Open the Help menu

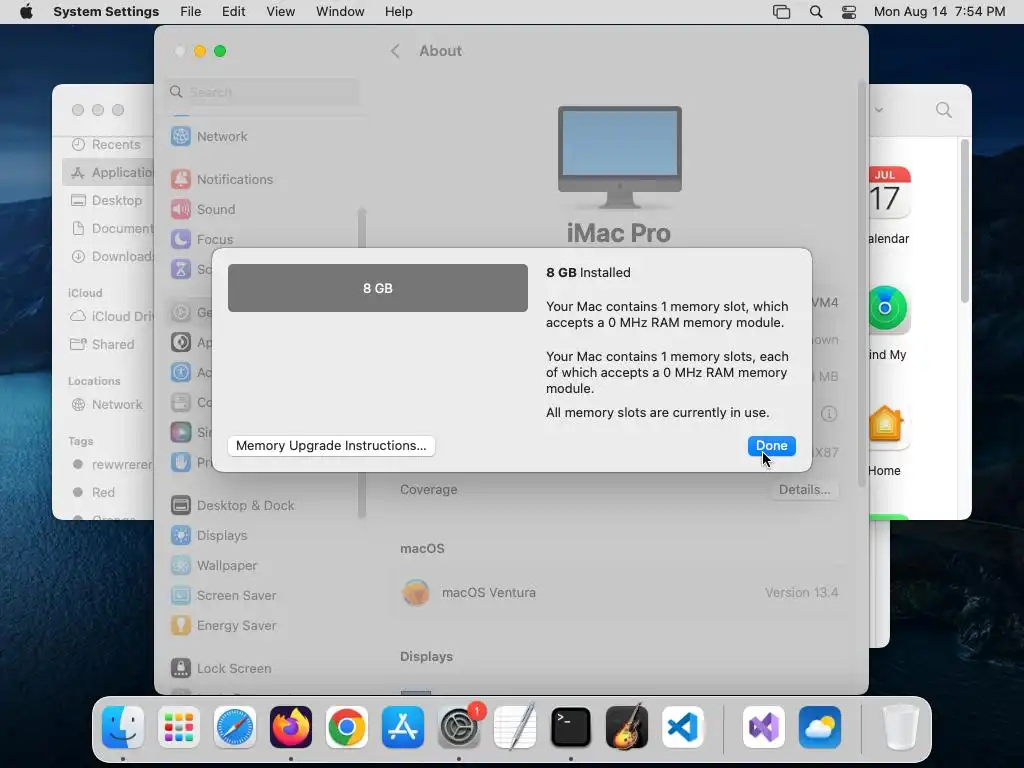398,12
